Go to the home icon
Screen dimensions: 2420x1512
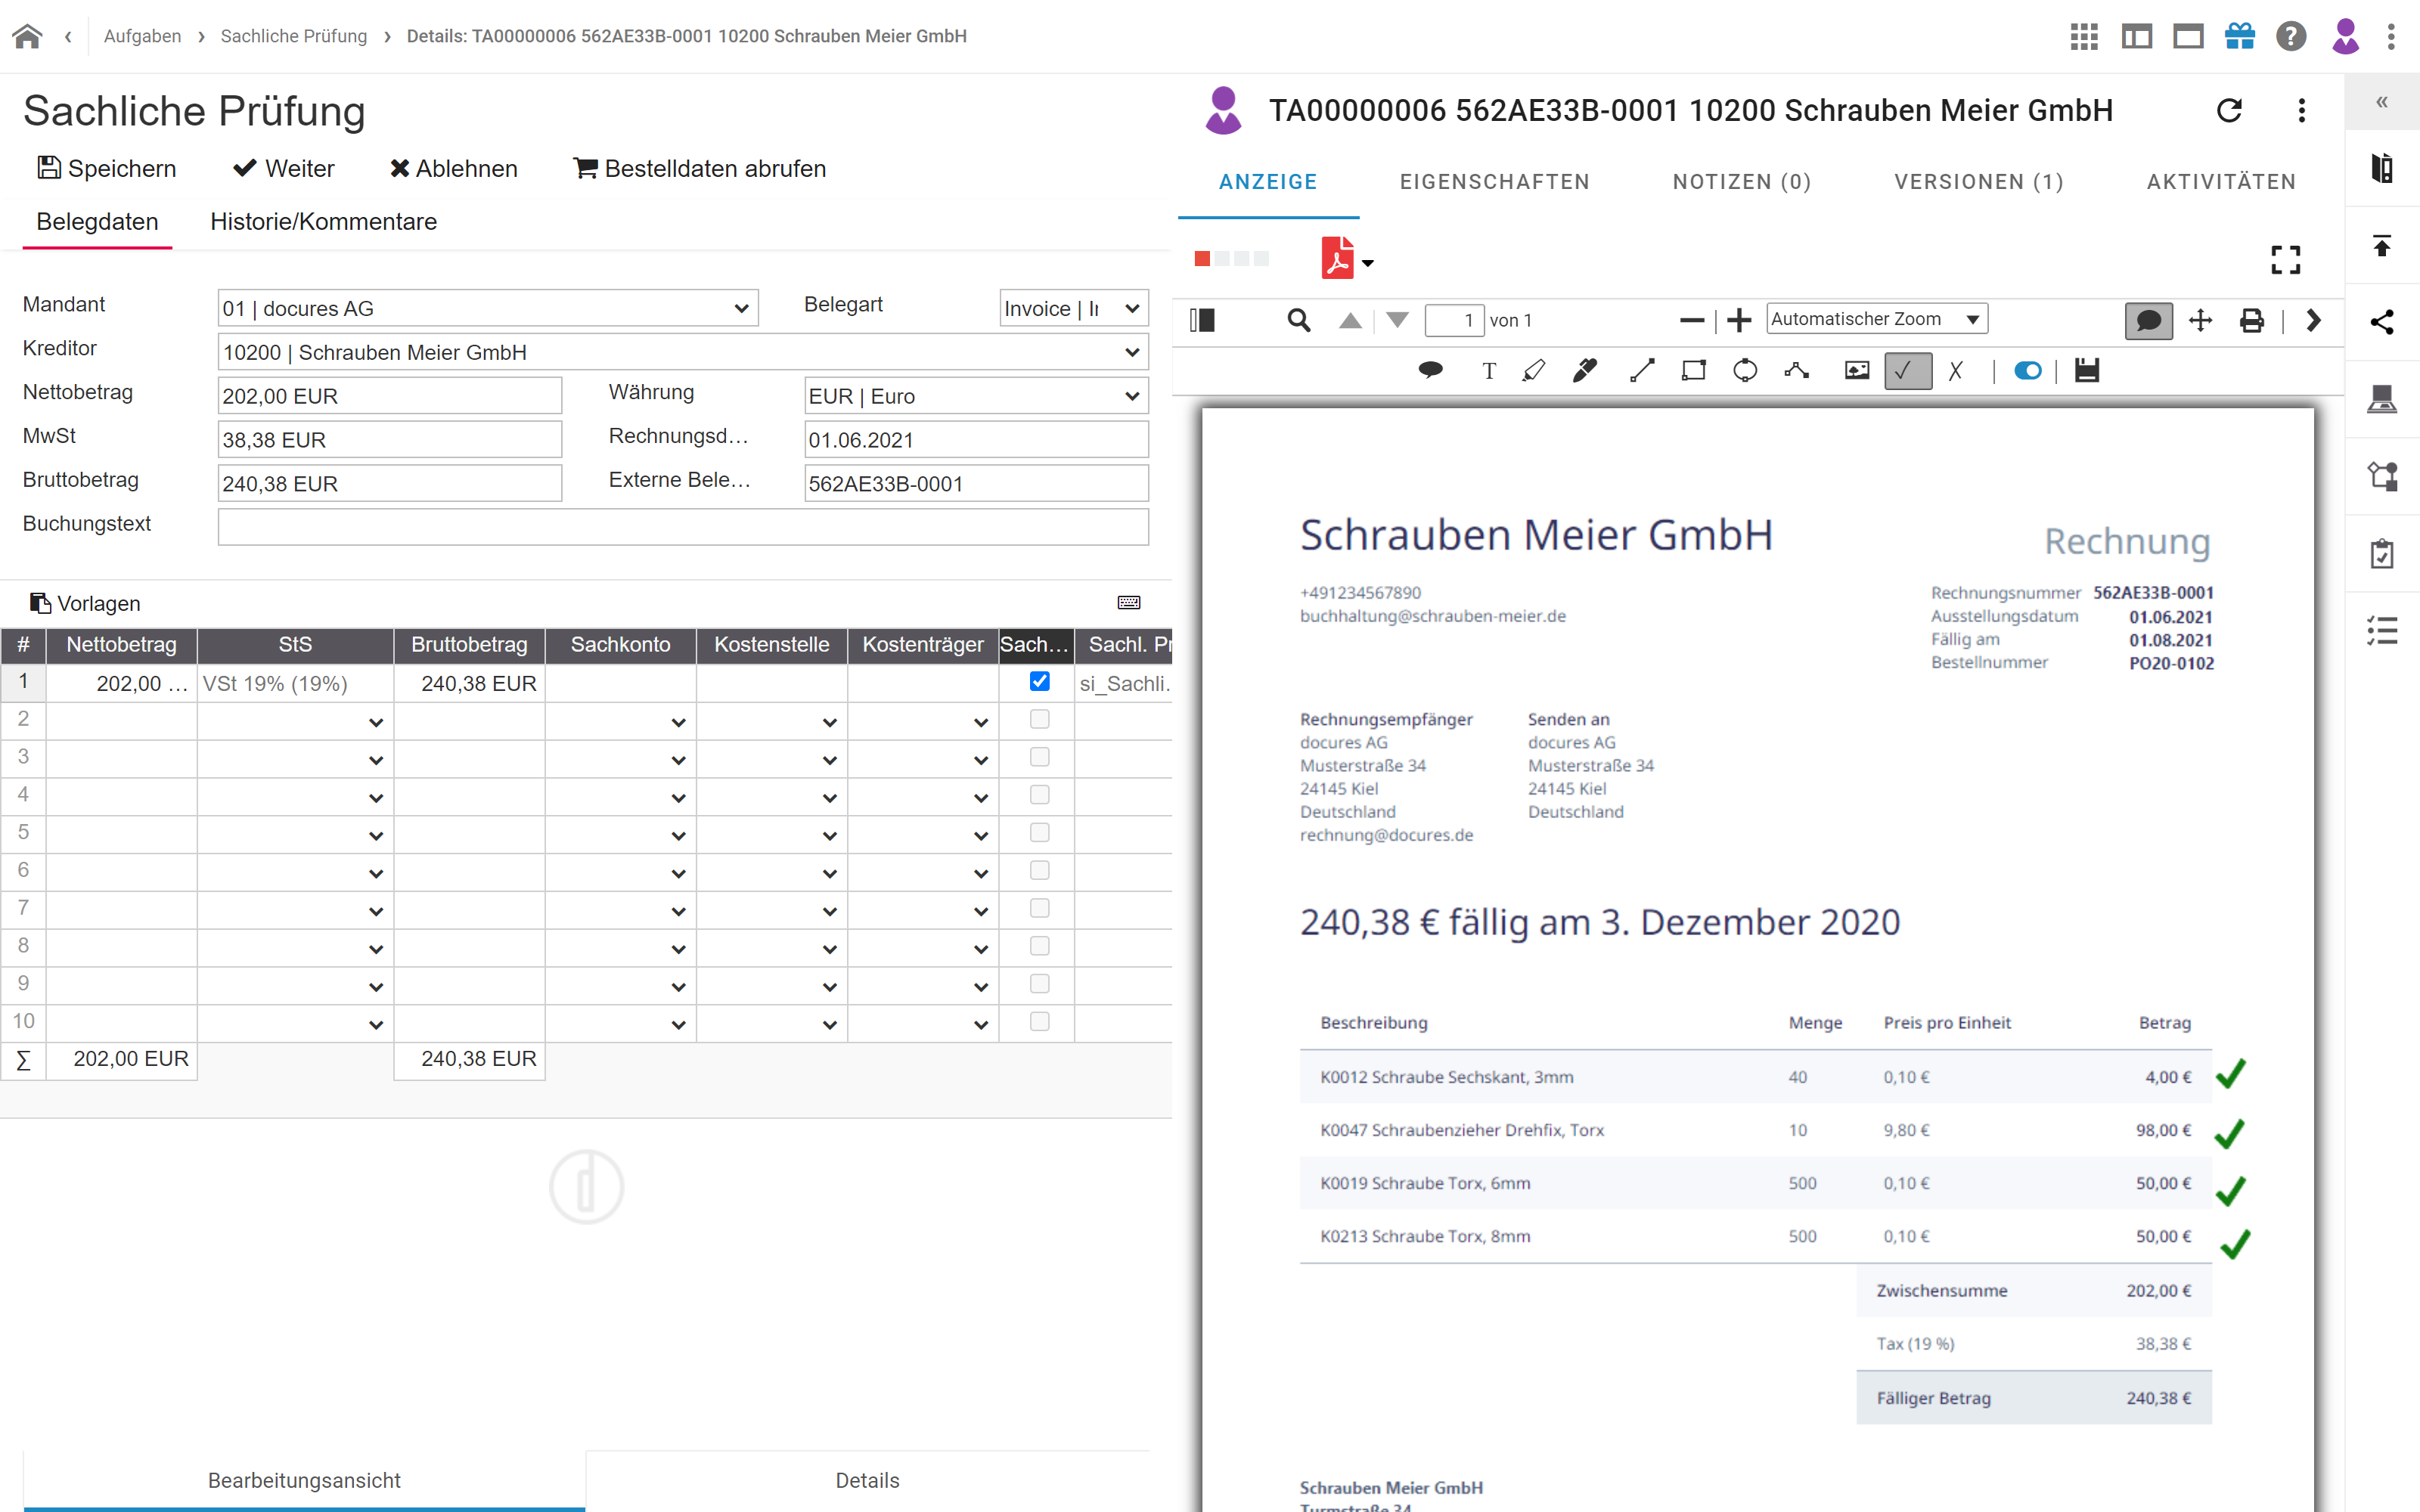pyautogui.click(x=28, y=36)
